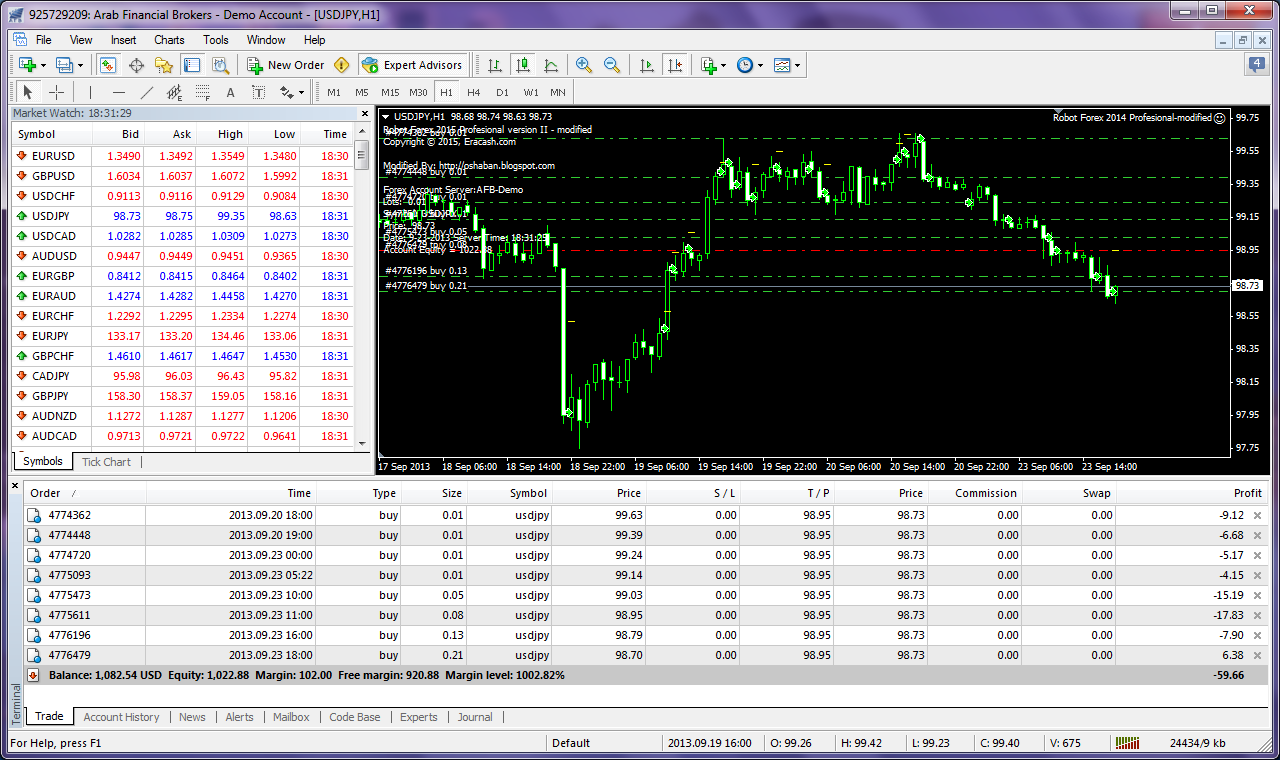1280x760 pixels.
Task: Switch to D1 timeframe
Action: coord(502,92)
